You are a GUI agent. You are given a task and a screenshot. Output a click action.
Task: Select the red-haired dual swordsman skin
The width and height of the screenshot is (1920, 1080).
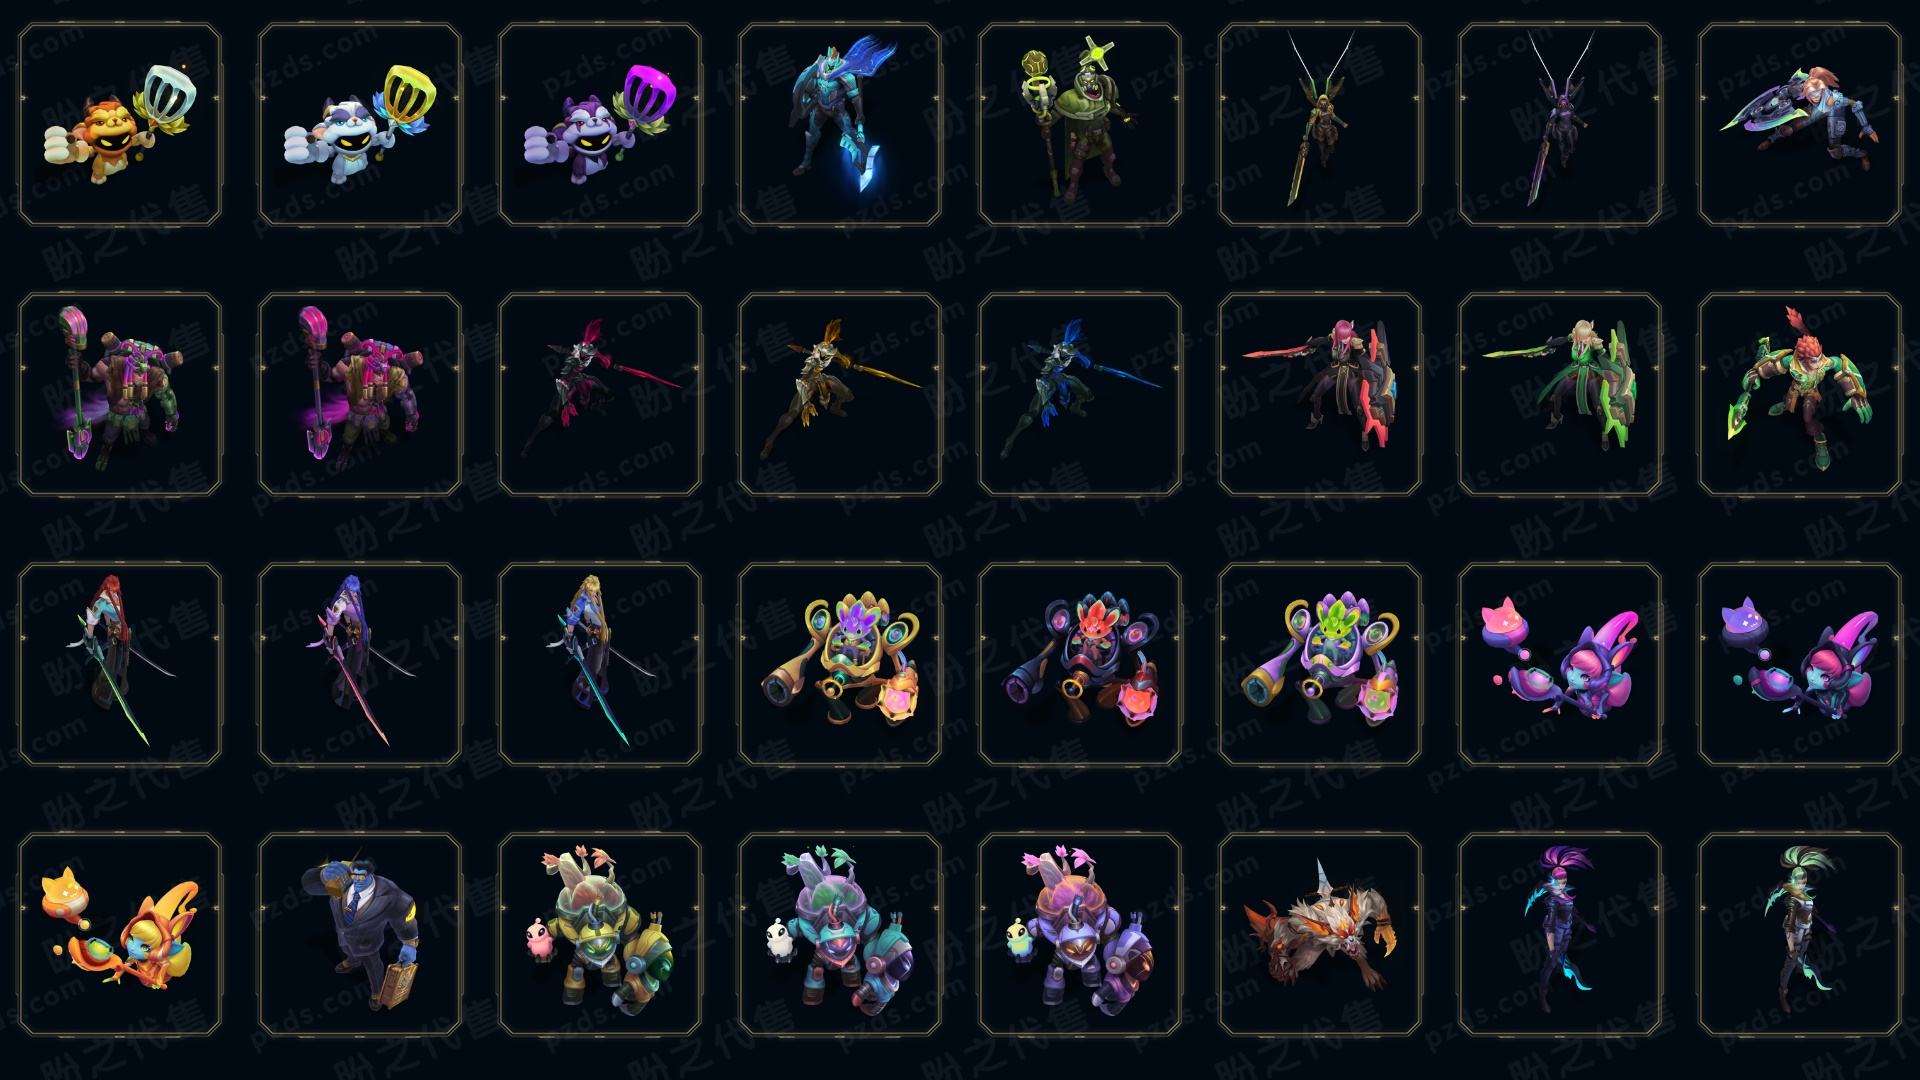click(120, 665)
